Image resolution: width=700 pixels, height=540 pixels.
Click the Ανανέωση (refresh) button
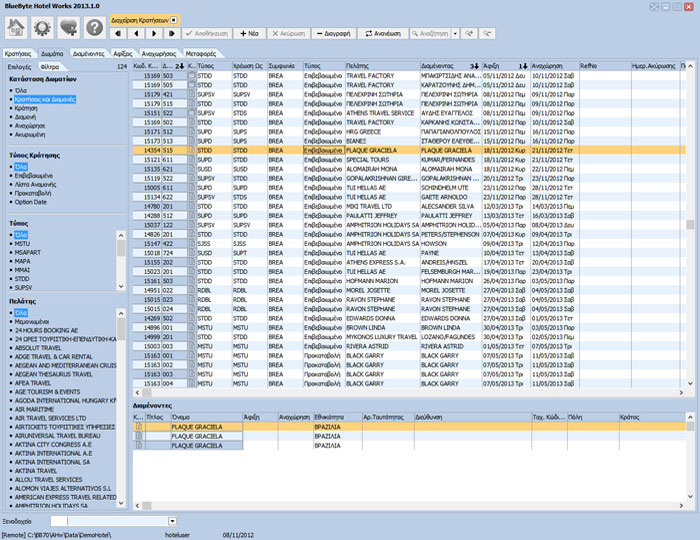[x=383, y=33]
